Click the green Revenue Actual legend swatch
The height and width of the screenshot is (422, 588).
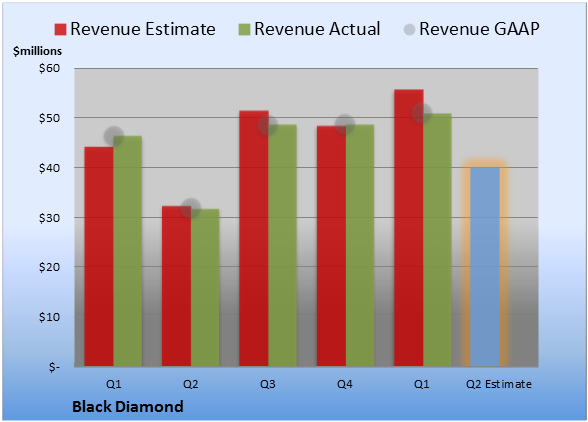click(244, 30)
